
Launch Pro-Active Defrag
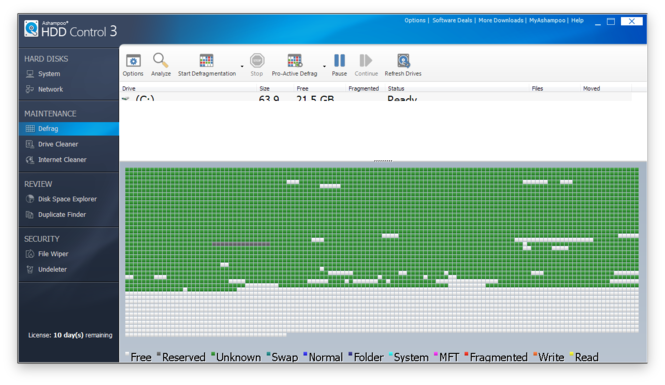coord(294,65)
